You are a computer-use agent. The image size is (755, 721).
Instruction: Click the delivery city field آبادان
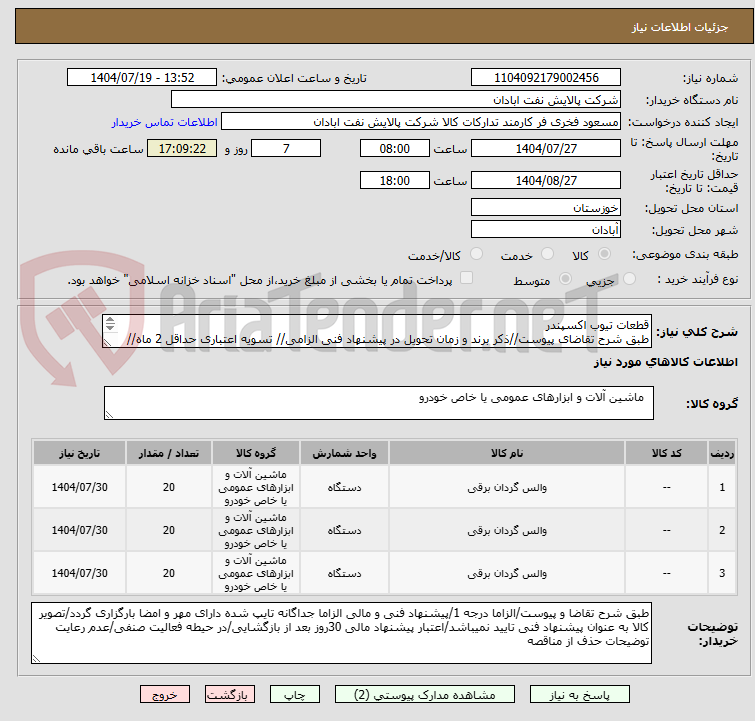(x=546, y=230)
